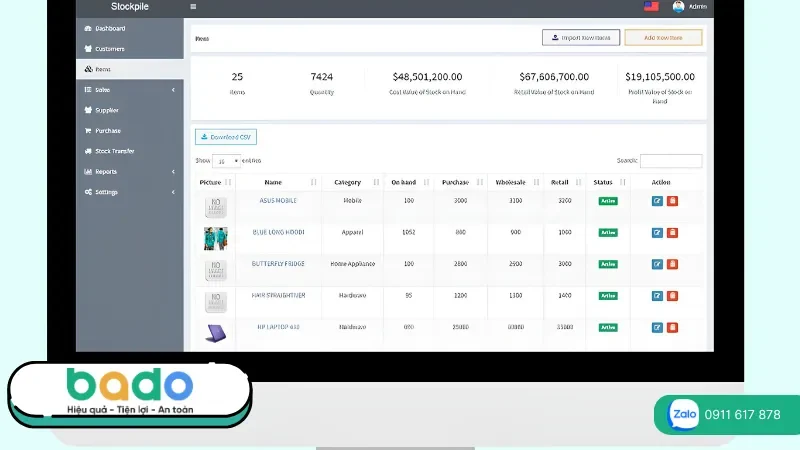Image resolution: width=800 pixels, height=450 pixels.
Task: Open the ASUS MOBILE item link
Action: click(278, 201)
